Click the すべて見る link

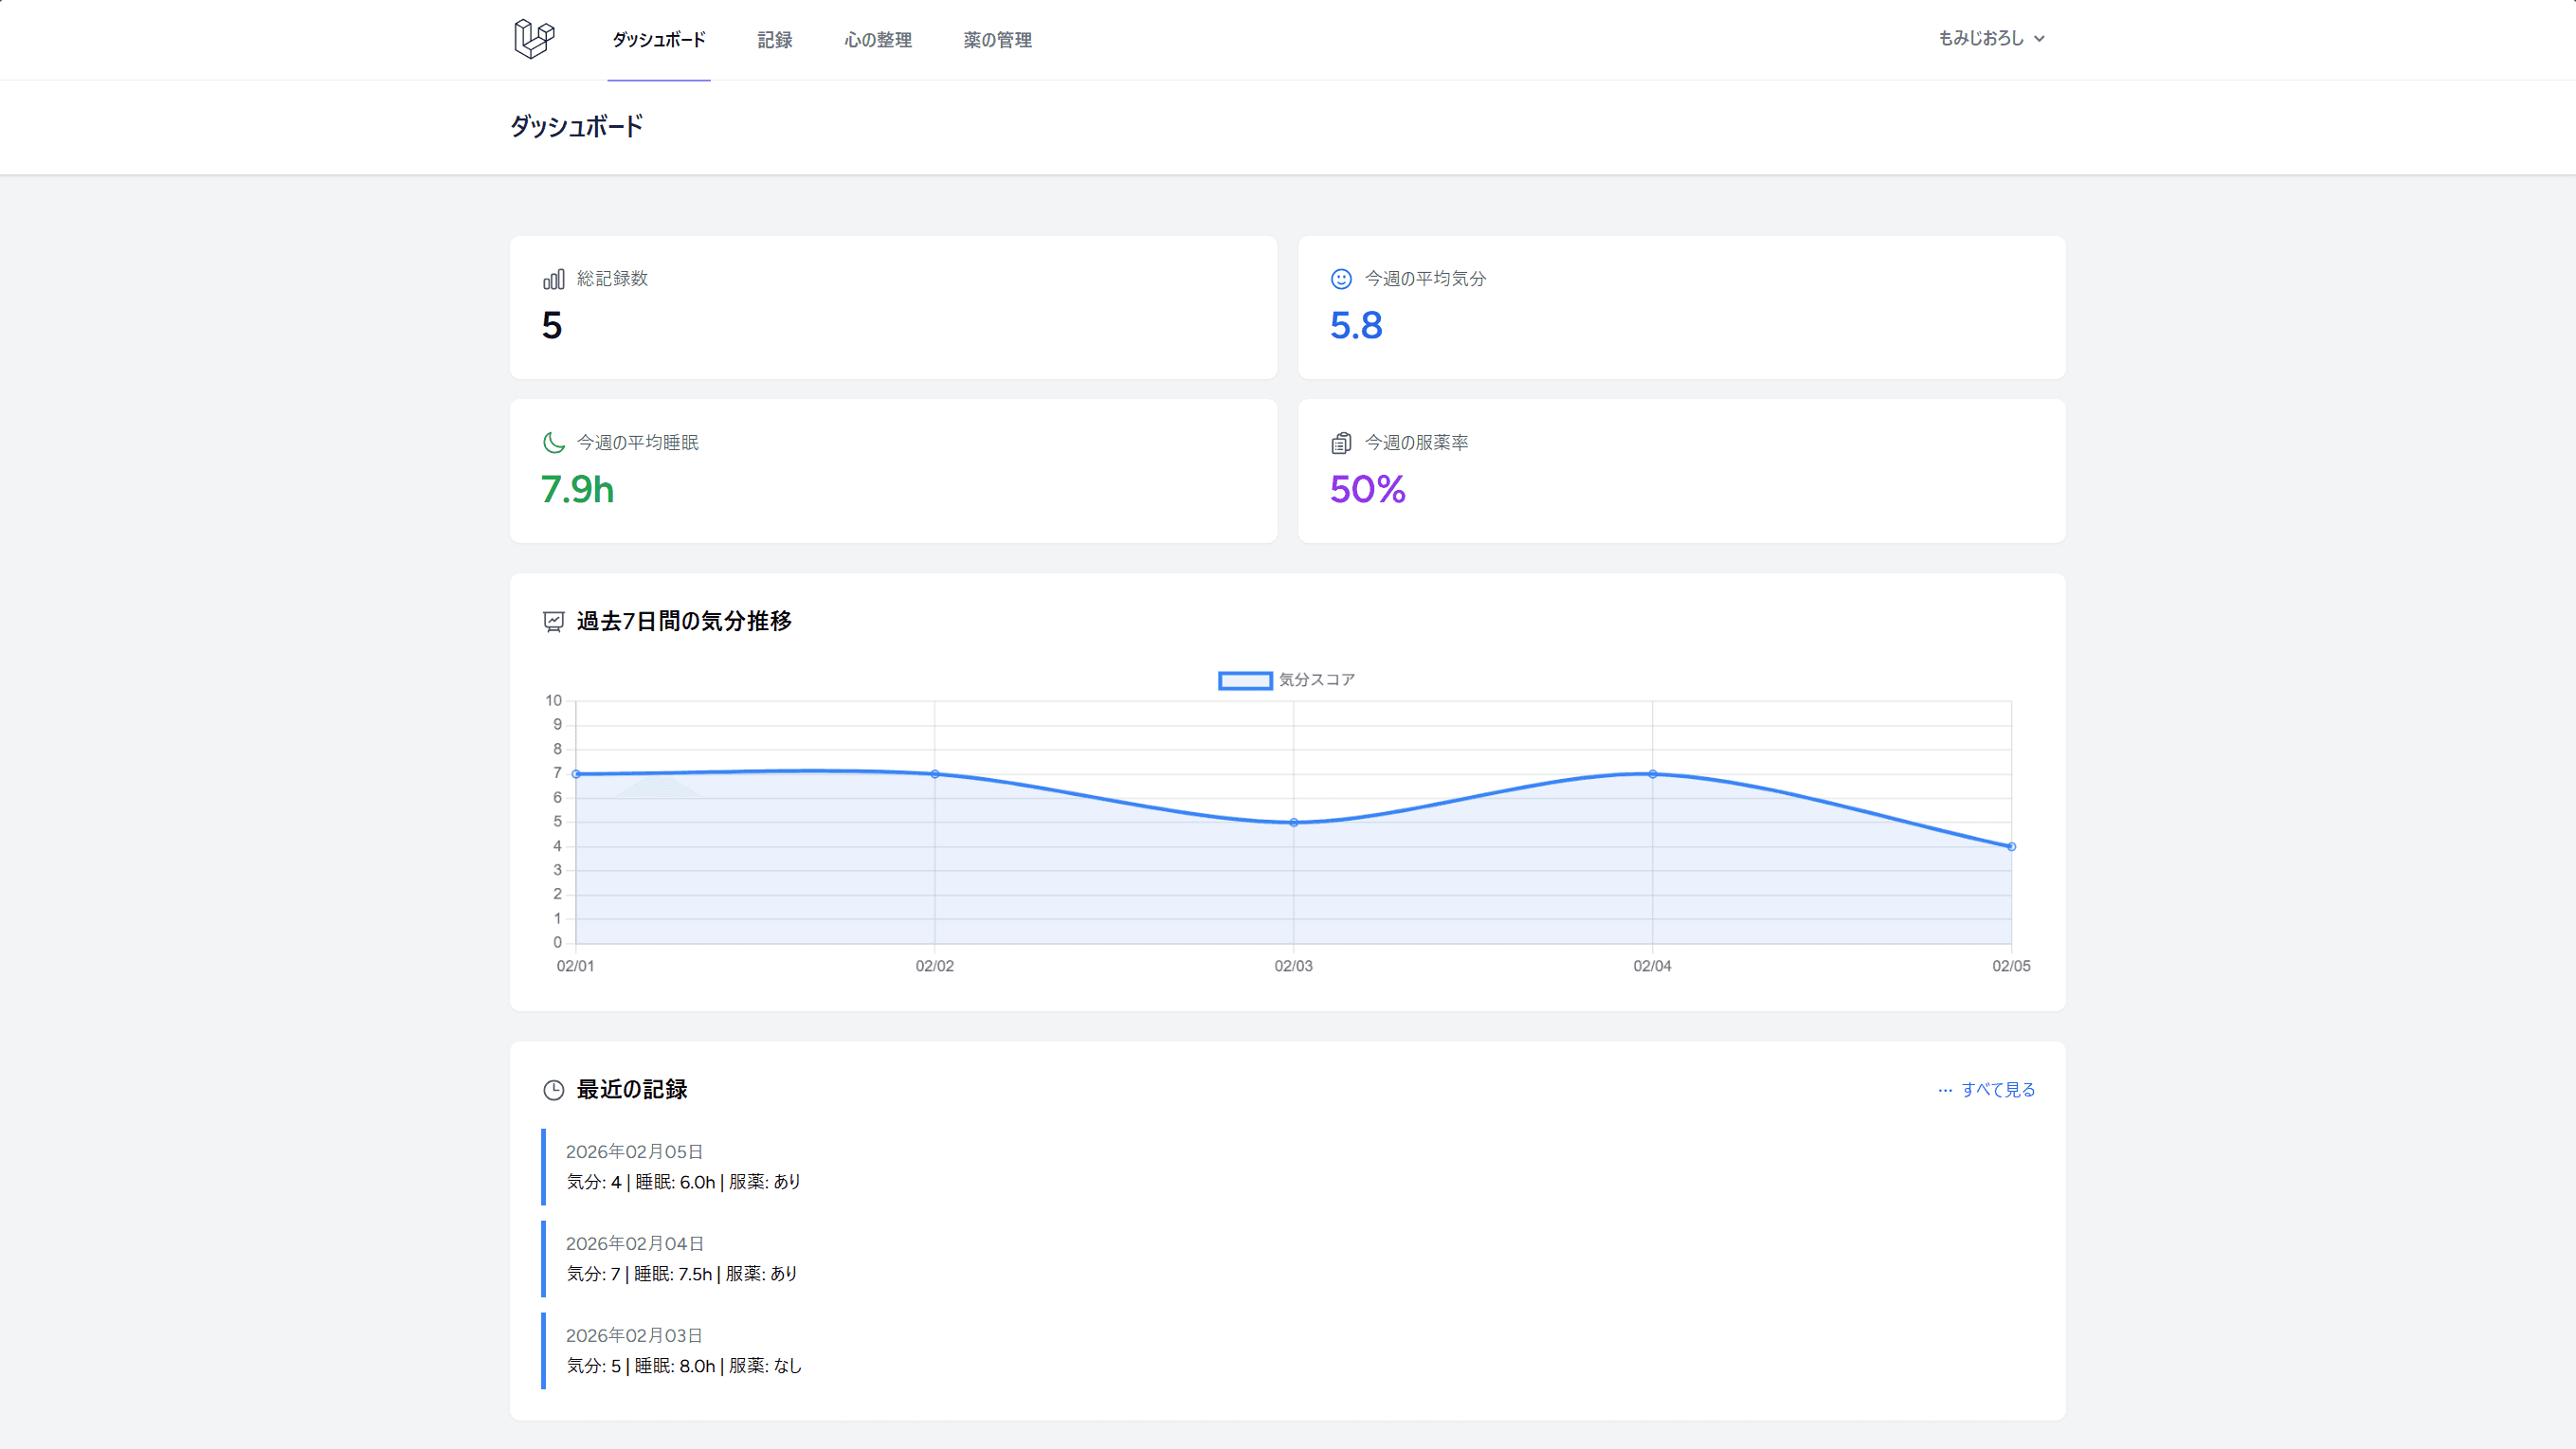1997,1090
